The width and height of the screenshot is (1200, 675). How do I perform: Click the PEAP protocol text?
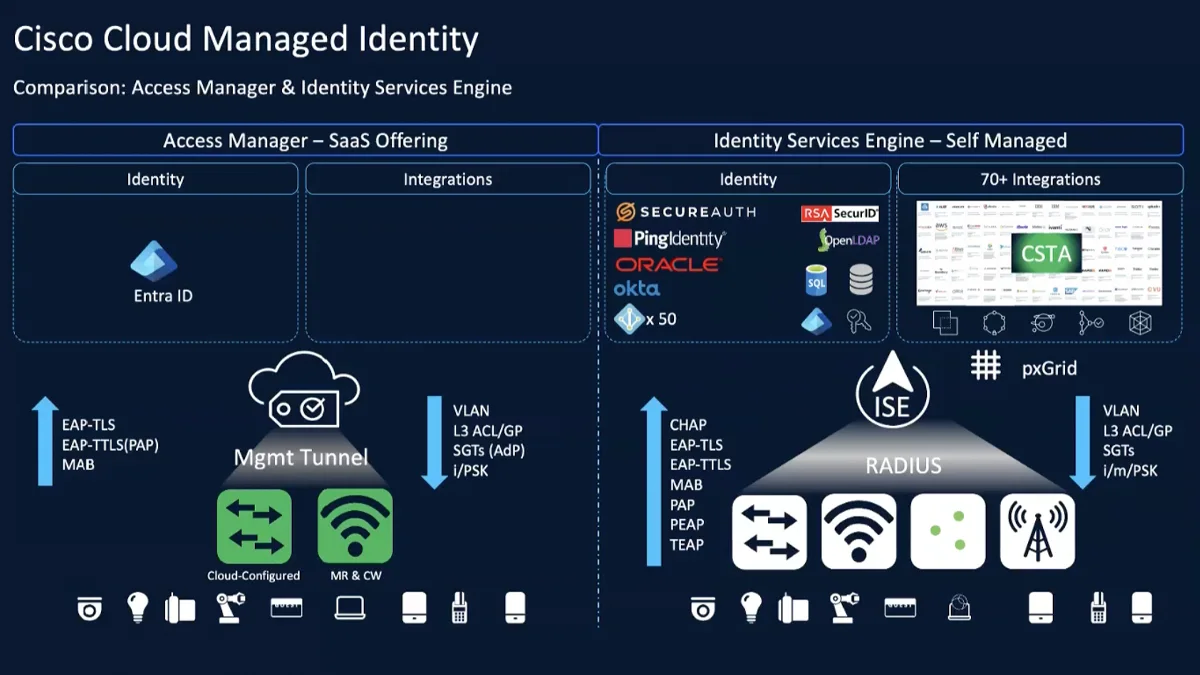point(687,524)
